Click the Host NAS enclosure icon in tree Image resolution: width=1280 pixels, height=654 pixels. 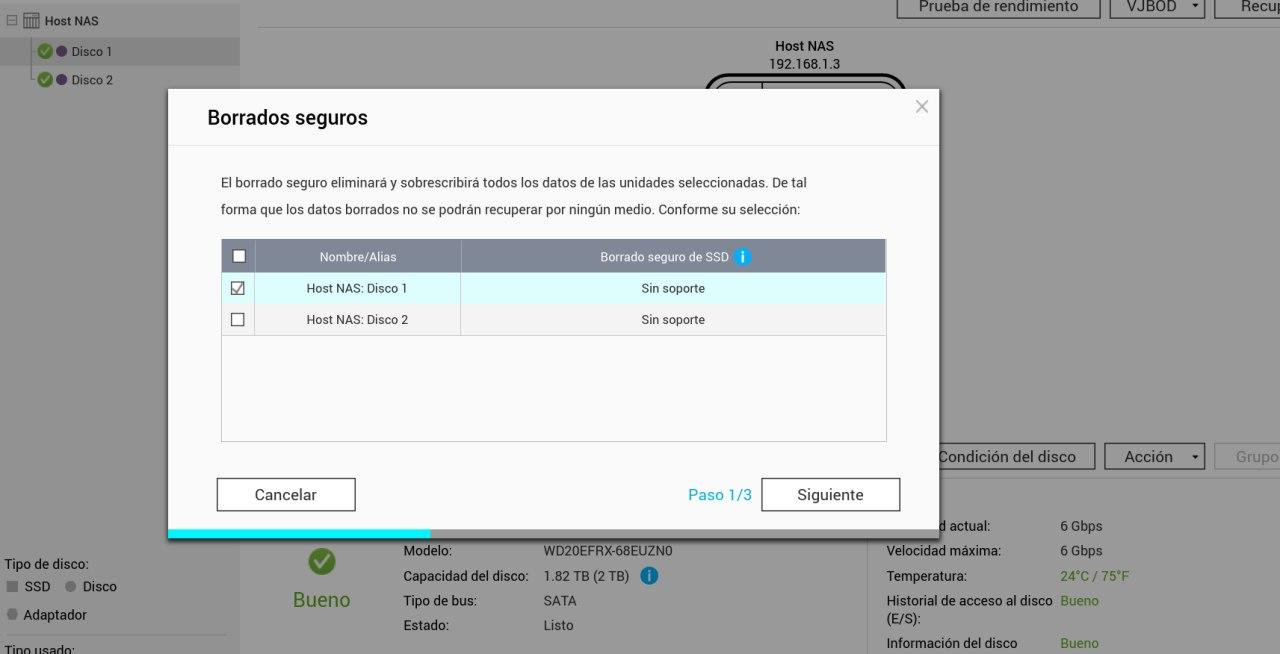pyautogui.click(x=31, y=20)
